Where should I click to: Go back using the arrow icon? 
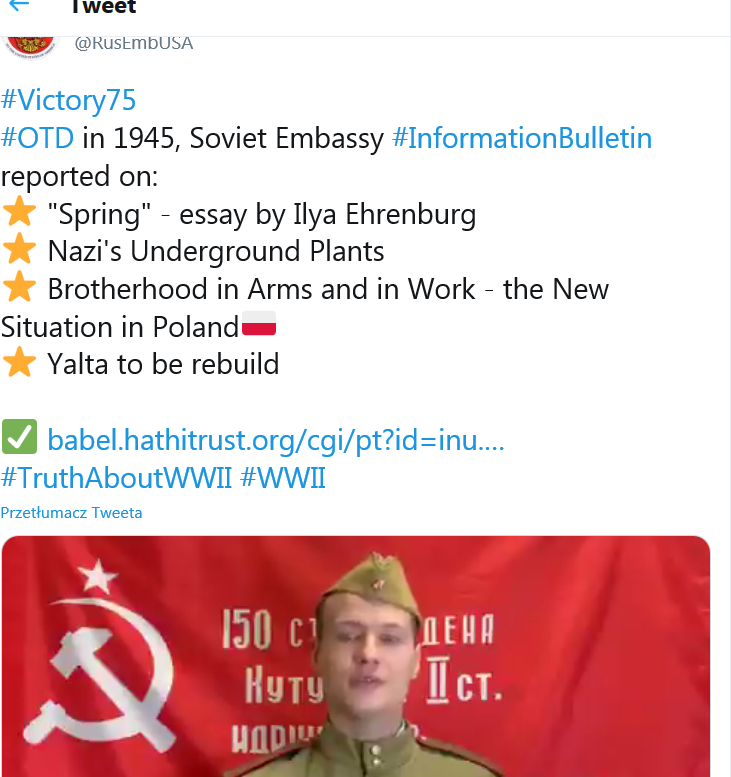18,5
